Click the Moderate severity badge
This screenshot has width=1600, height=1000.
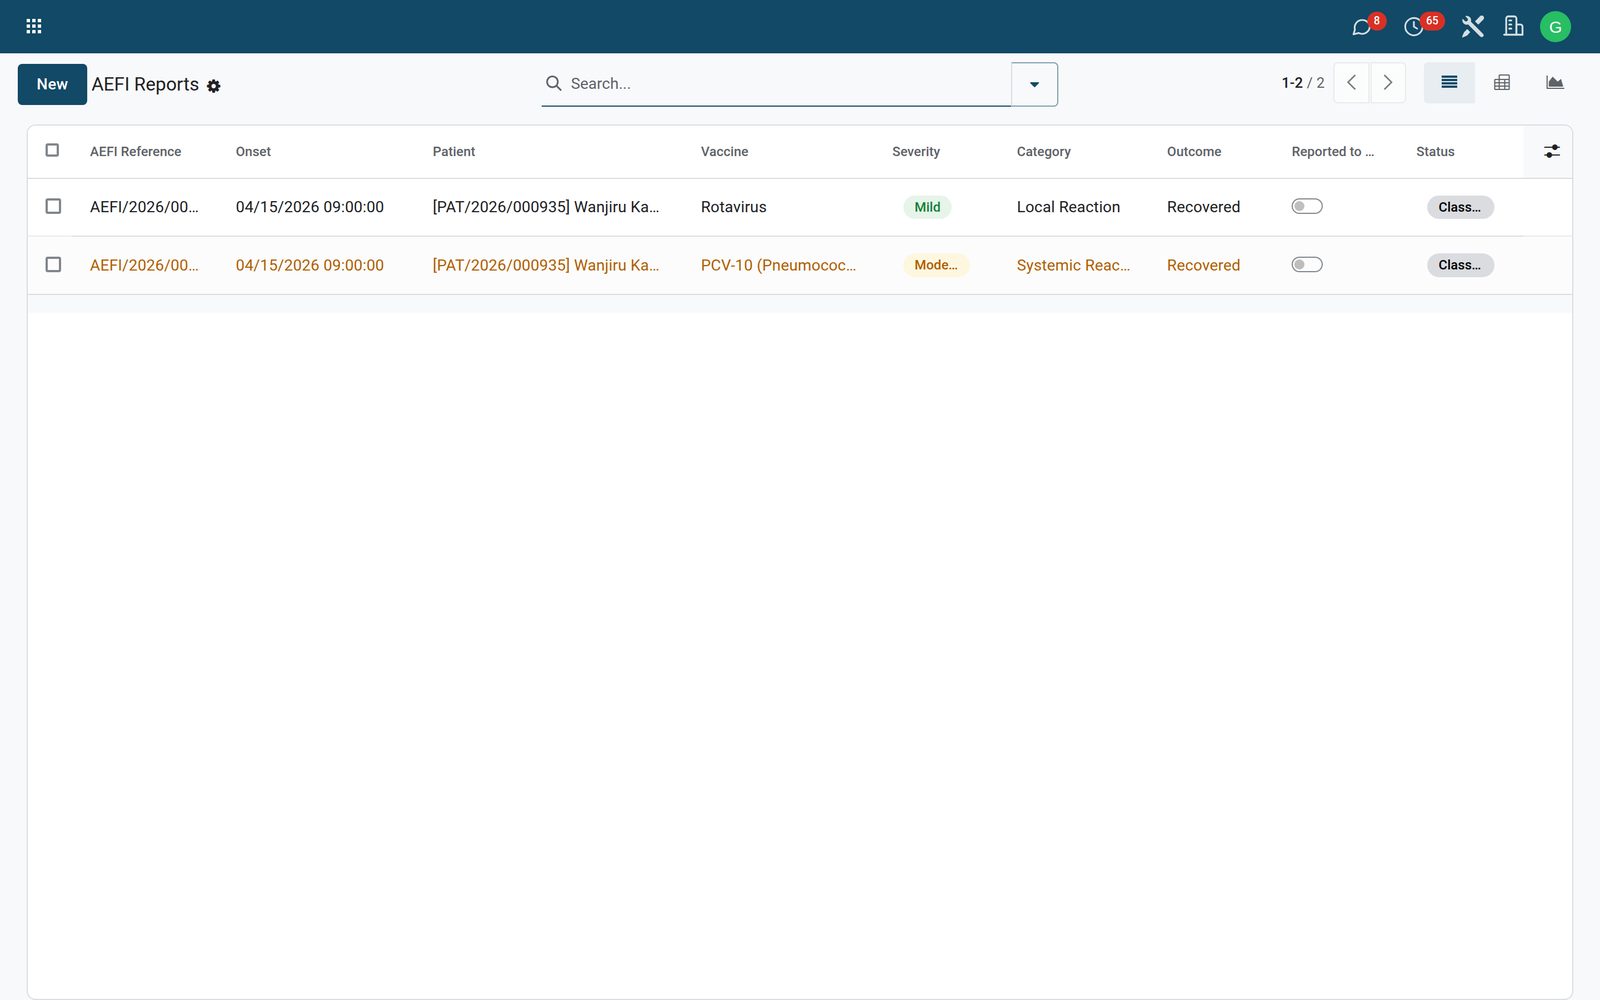point(936,265)
